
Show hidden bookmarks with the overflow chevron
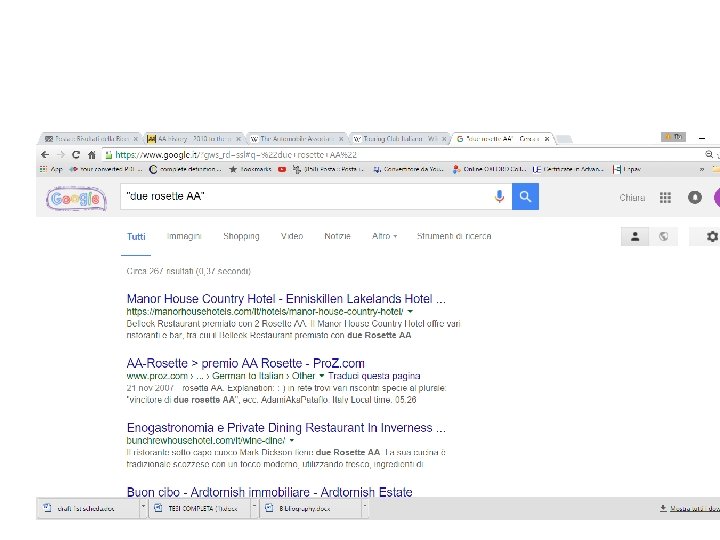(x=702, y=169)
